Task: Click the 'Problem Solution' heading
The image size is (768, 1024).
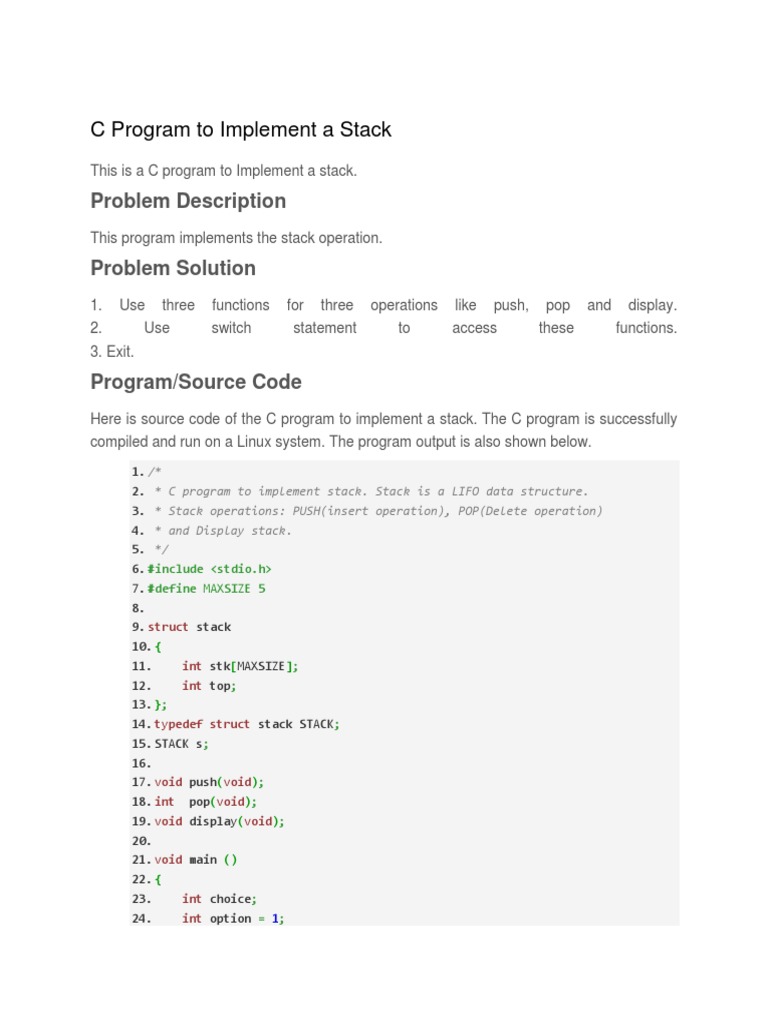Action: pos(173,268)
